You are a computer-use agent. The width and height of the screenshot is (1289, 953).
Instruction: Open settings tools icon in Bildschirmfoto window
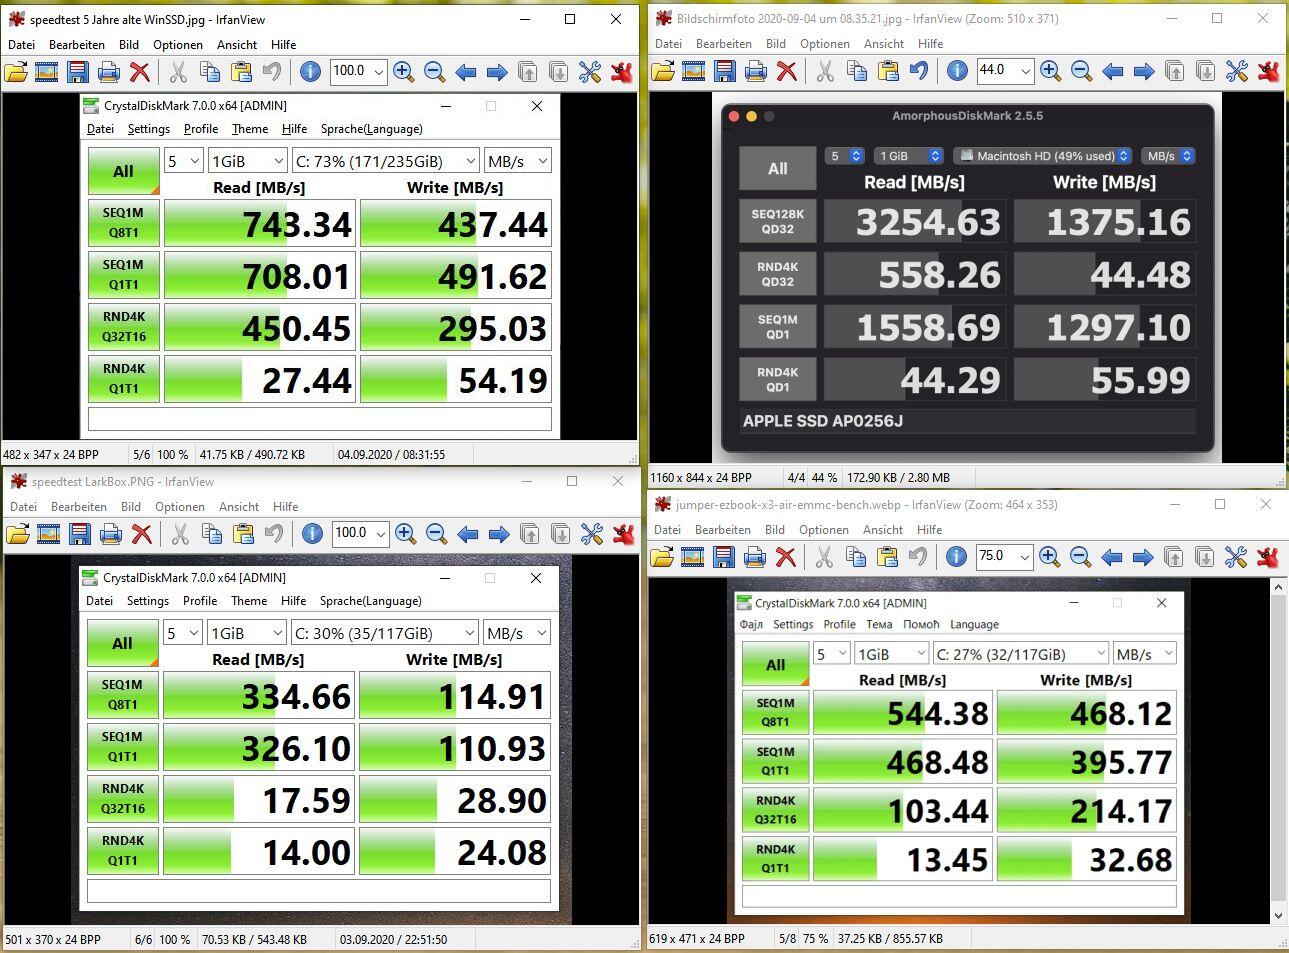click(x=1237, y=71)
